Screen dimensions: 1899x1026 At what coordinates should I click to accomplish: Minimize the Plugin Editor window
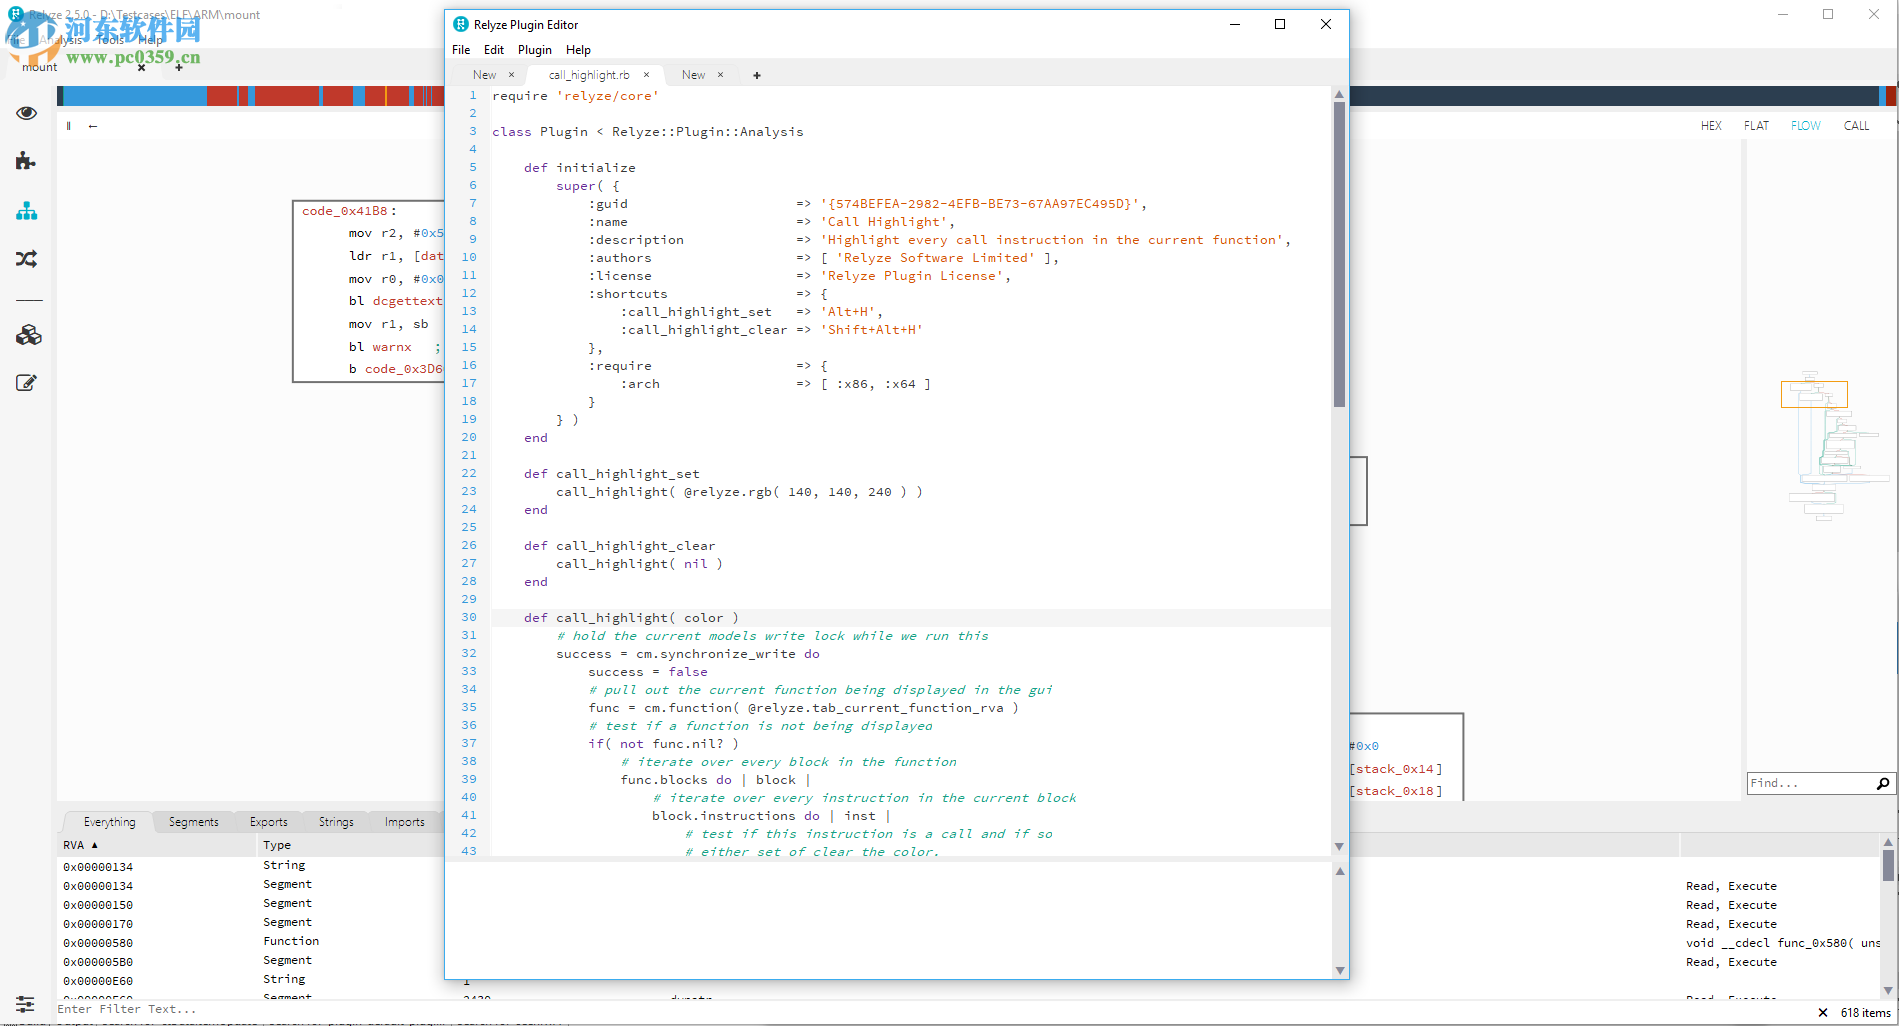pyautogui.click(x=1235, y=24)
